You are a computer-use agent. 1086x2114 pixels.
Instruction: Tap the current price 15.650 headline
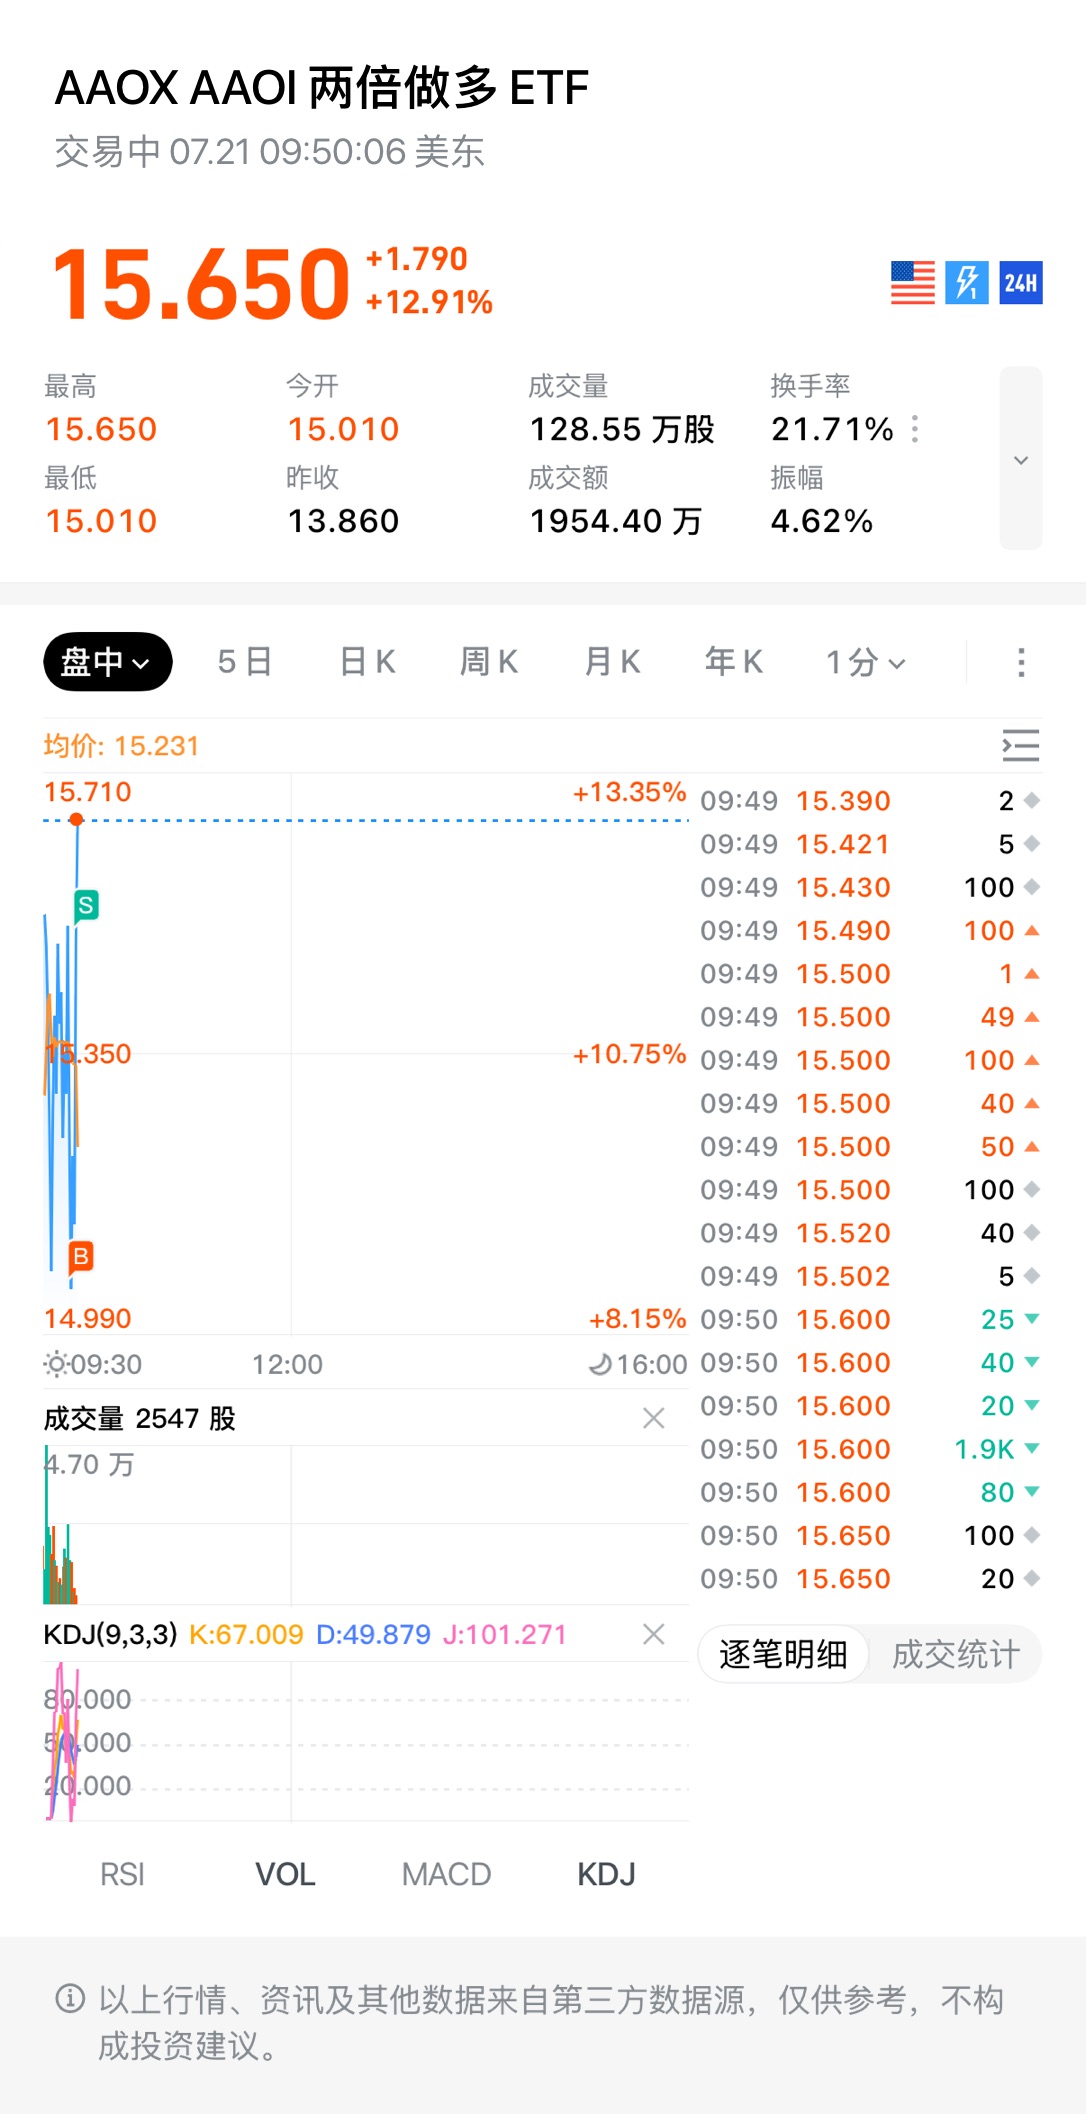201,284
